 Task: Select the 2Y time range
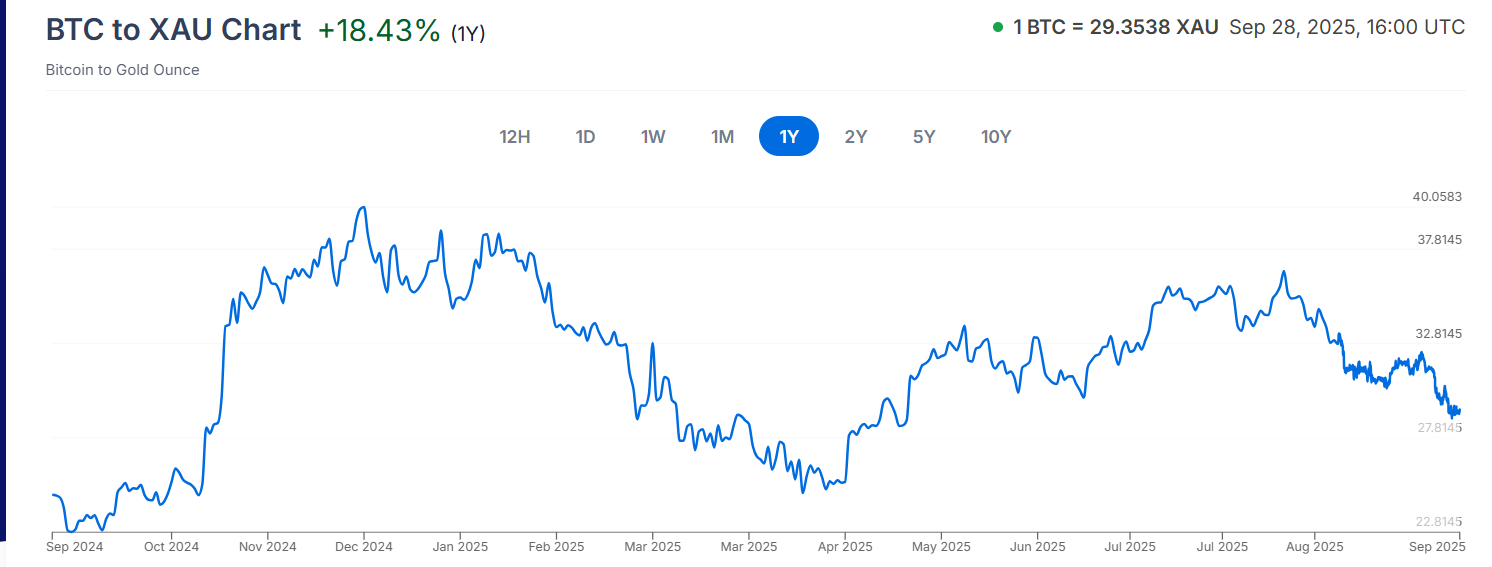click(855, 137)
